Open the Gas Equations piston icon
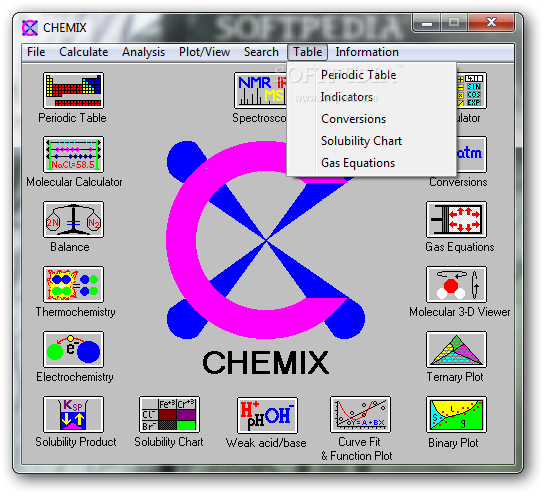Screen dimensions: 544x494 click(x=456, y=219)
